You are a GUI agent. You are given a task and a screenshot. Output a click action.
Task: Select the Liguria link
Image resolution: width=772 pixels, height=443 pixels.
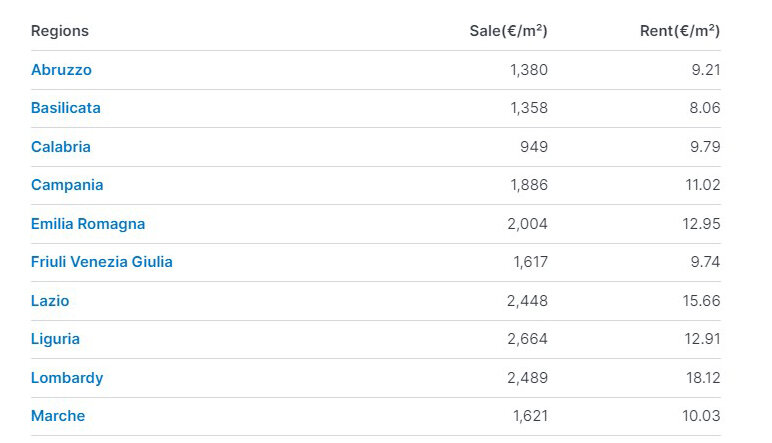[x=55, y=339]
